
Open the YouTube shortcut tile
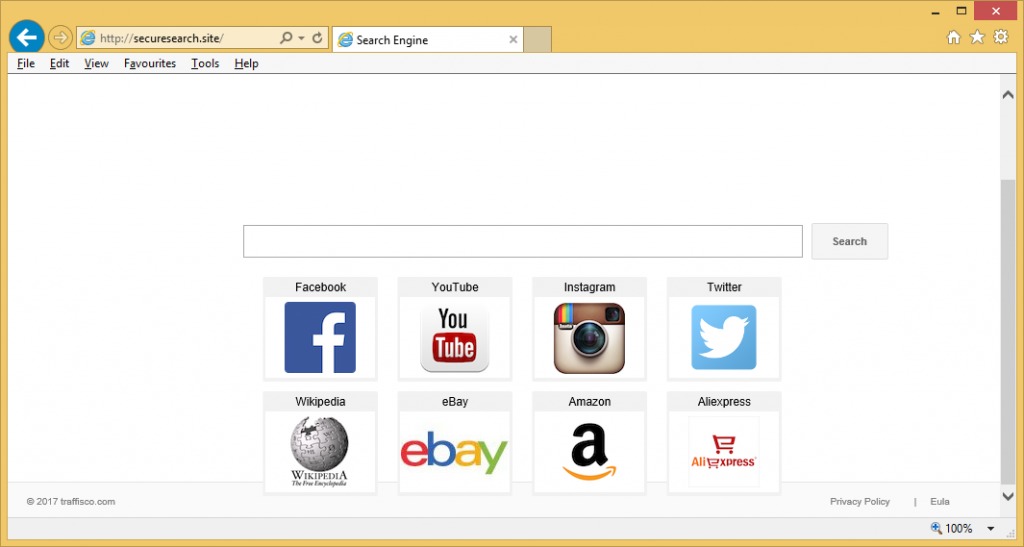click(x=455, y=329)
